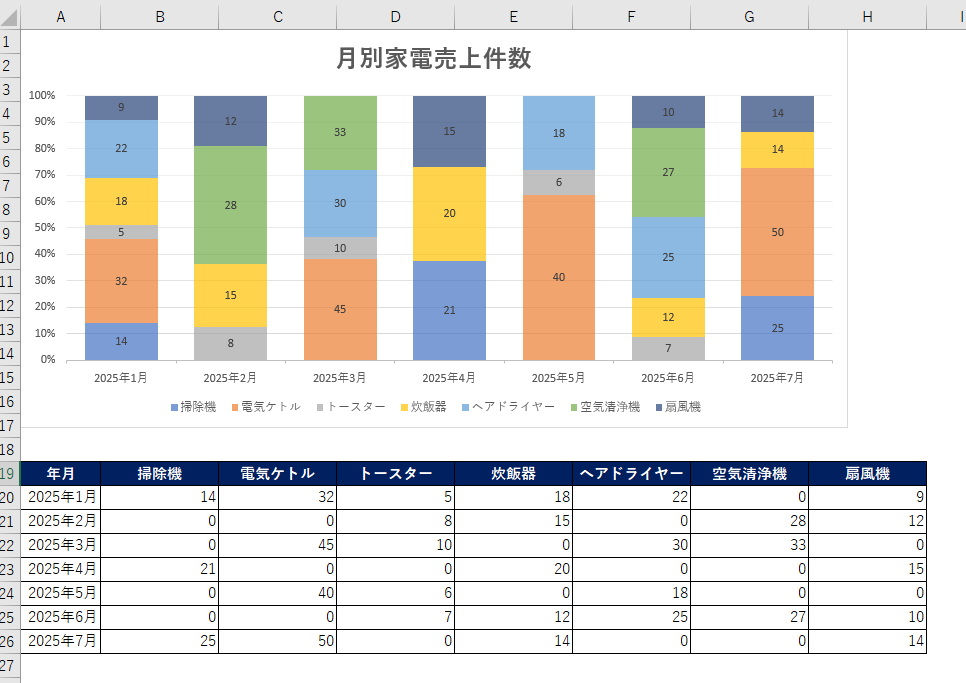
Task: Select the ヘアドライヤー value 30 for 2025年3月
Action: (x=631, y=545)
